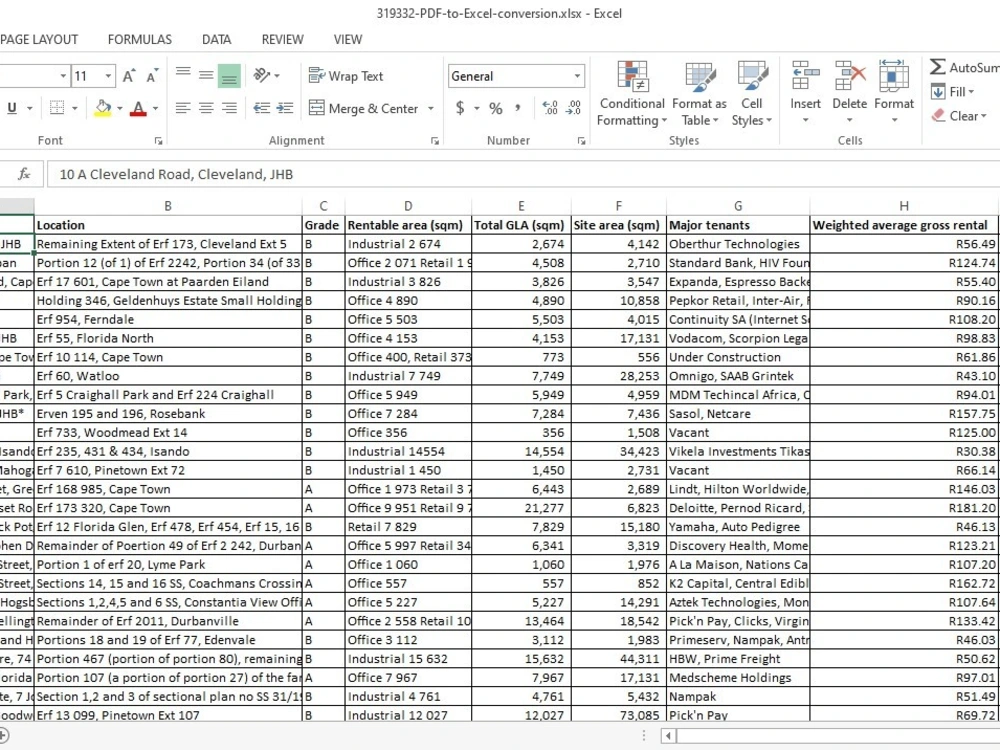Screen dimensions: 1000x750
Task: Center text horizontally
Action: click(206, 108)
